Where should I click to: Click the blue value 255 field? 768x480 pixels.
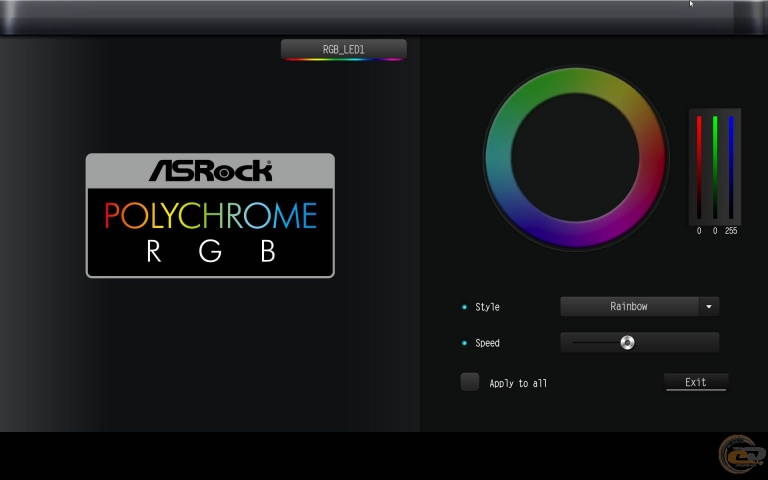pos(731,231)
